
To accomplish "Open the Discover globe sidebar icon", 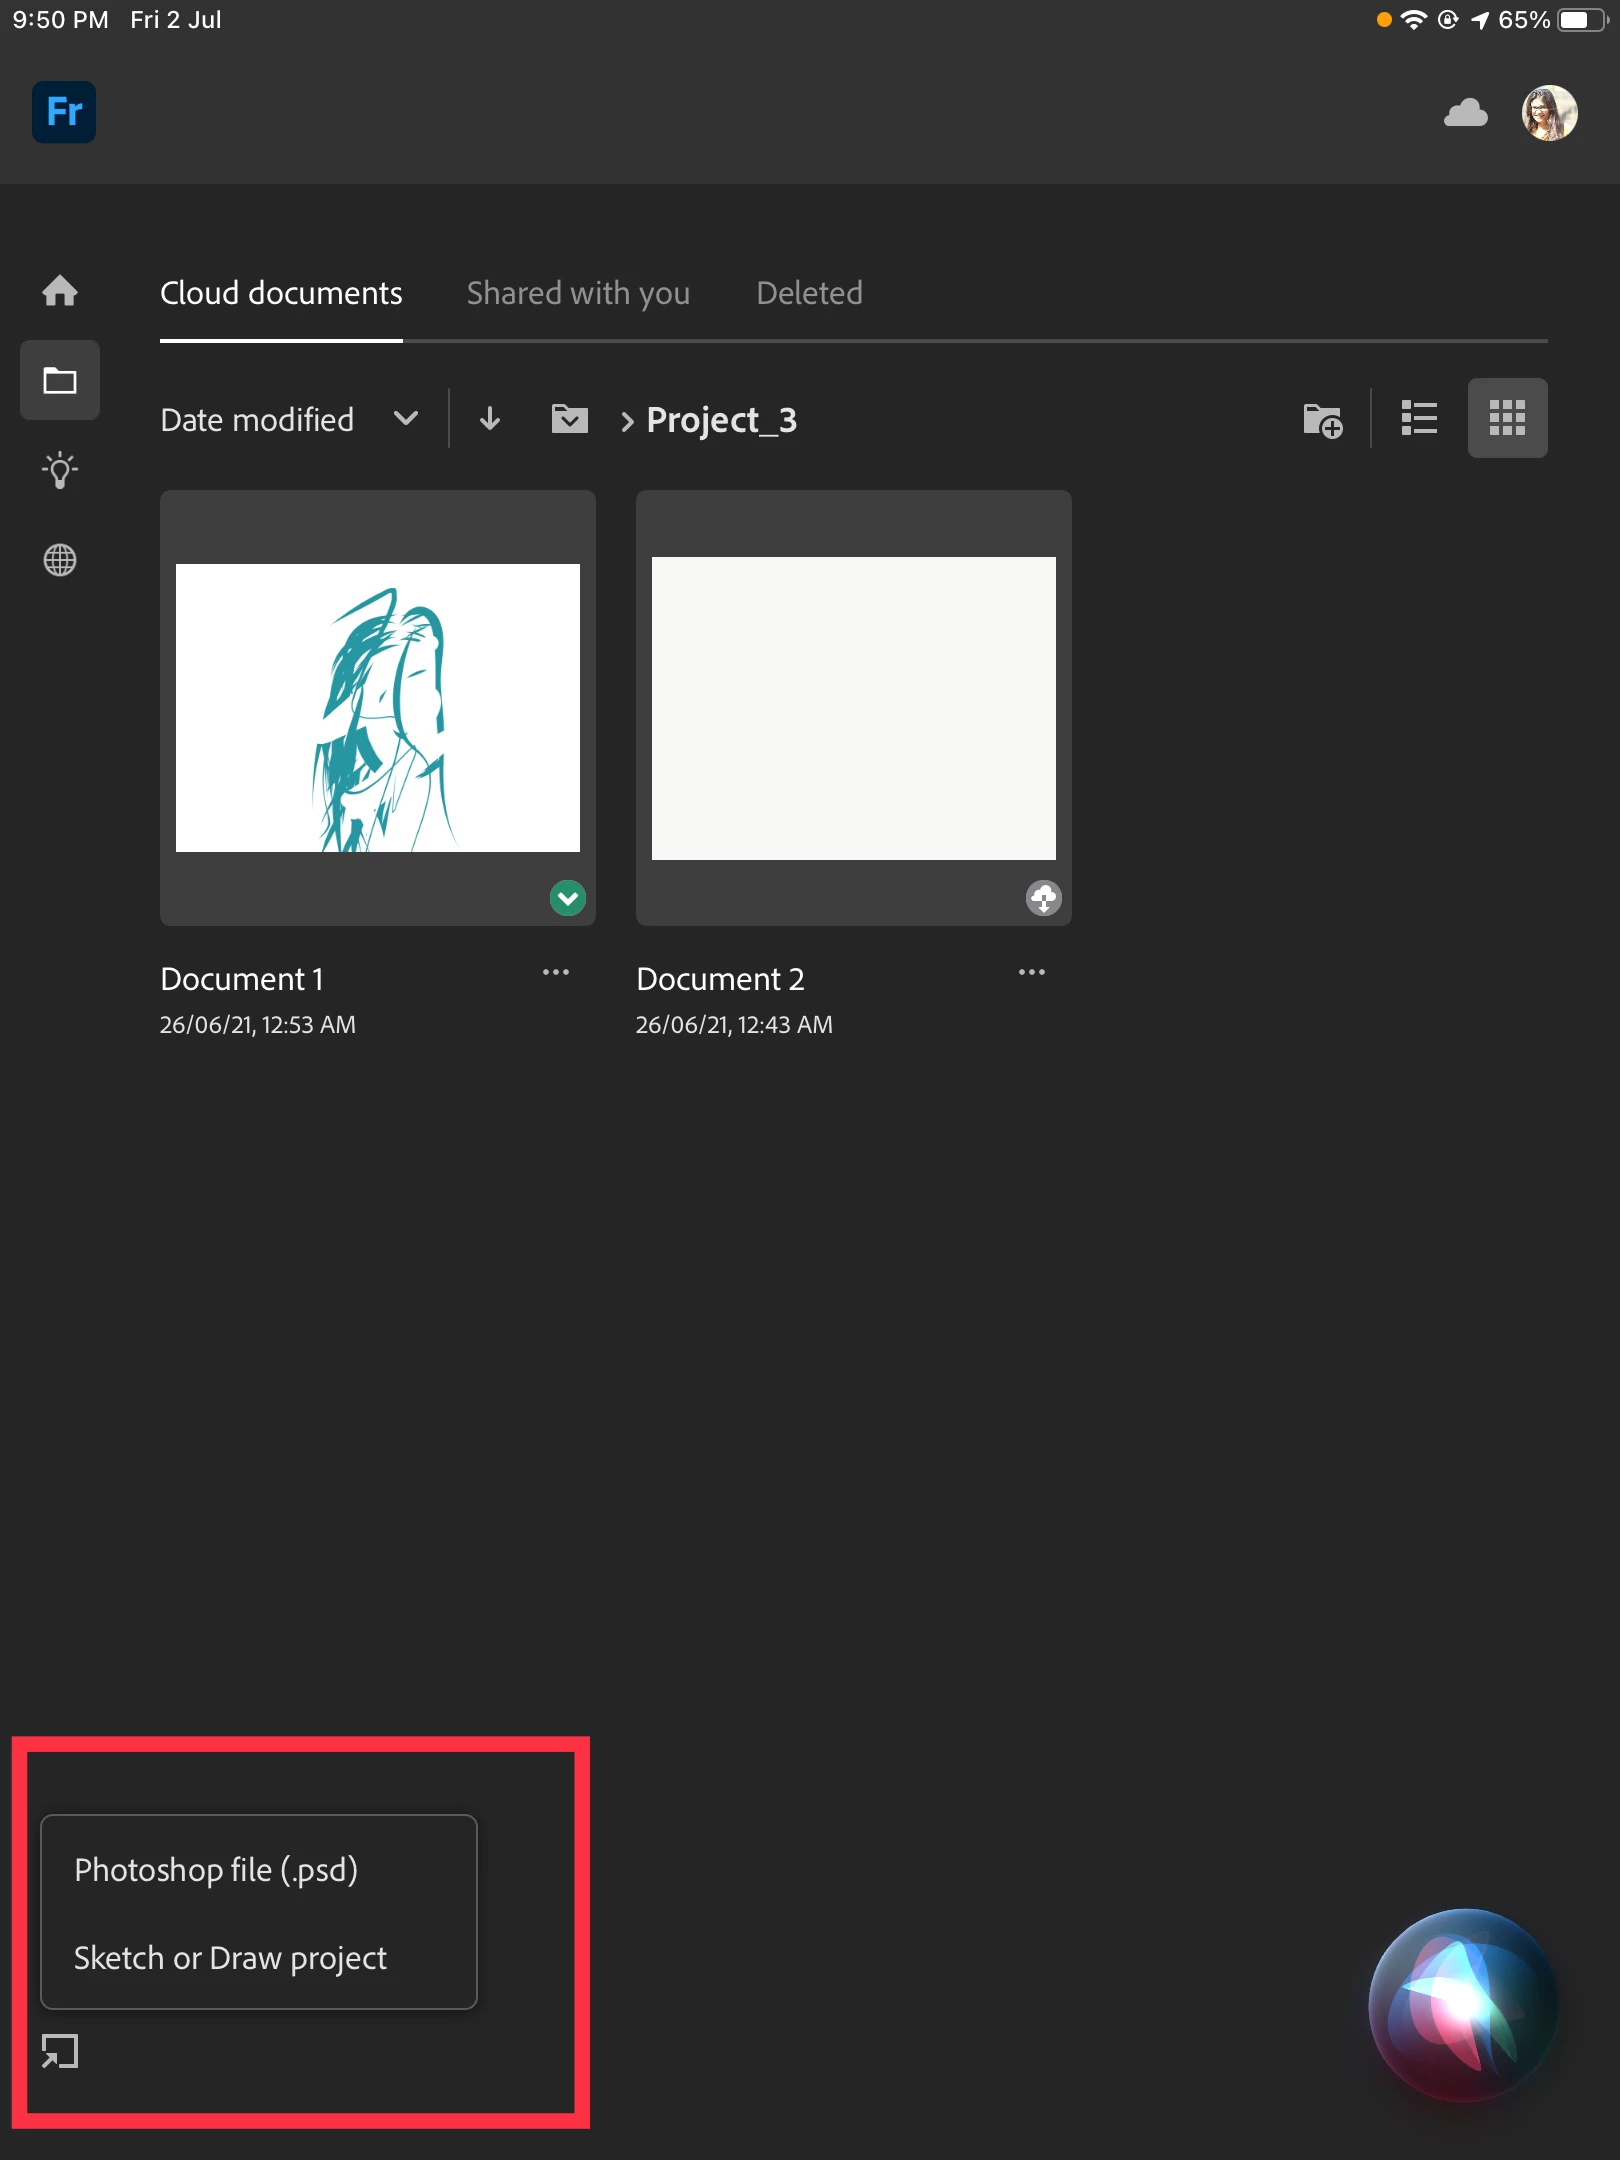I will [60, 560].
